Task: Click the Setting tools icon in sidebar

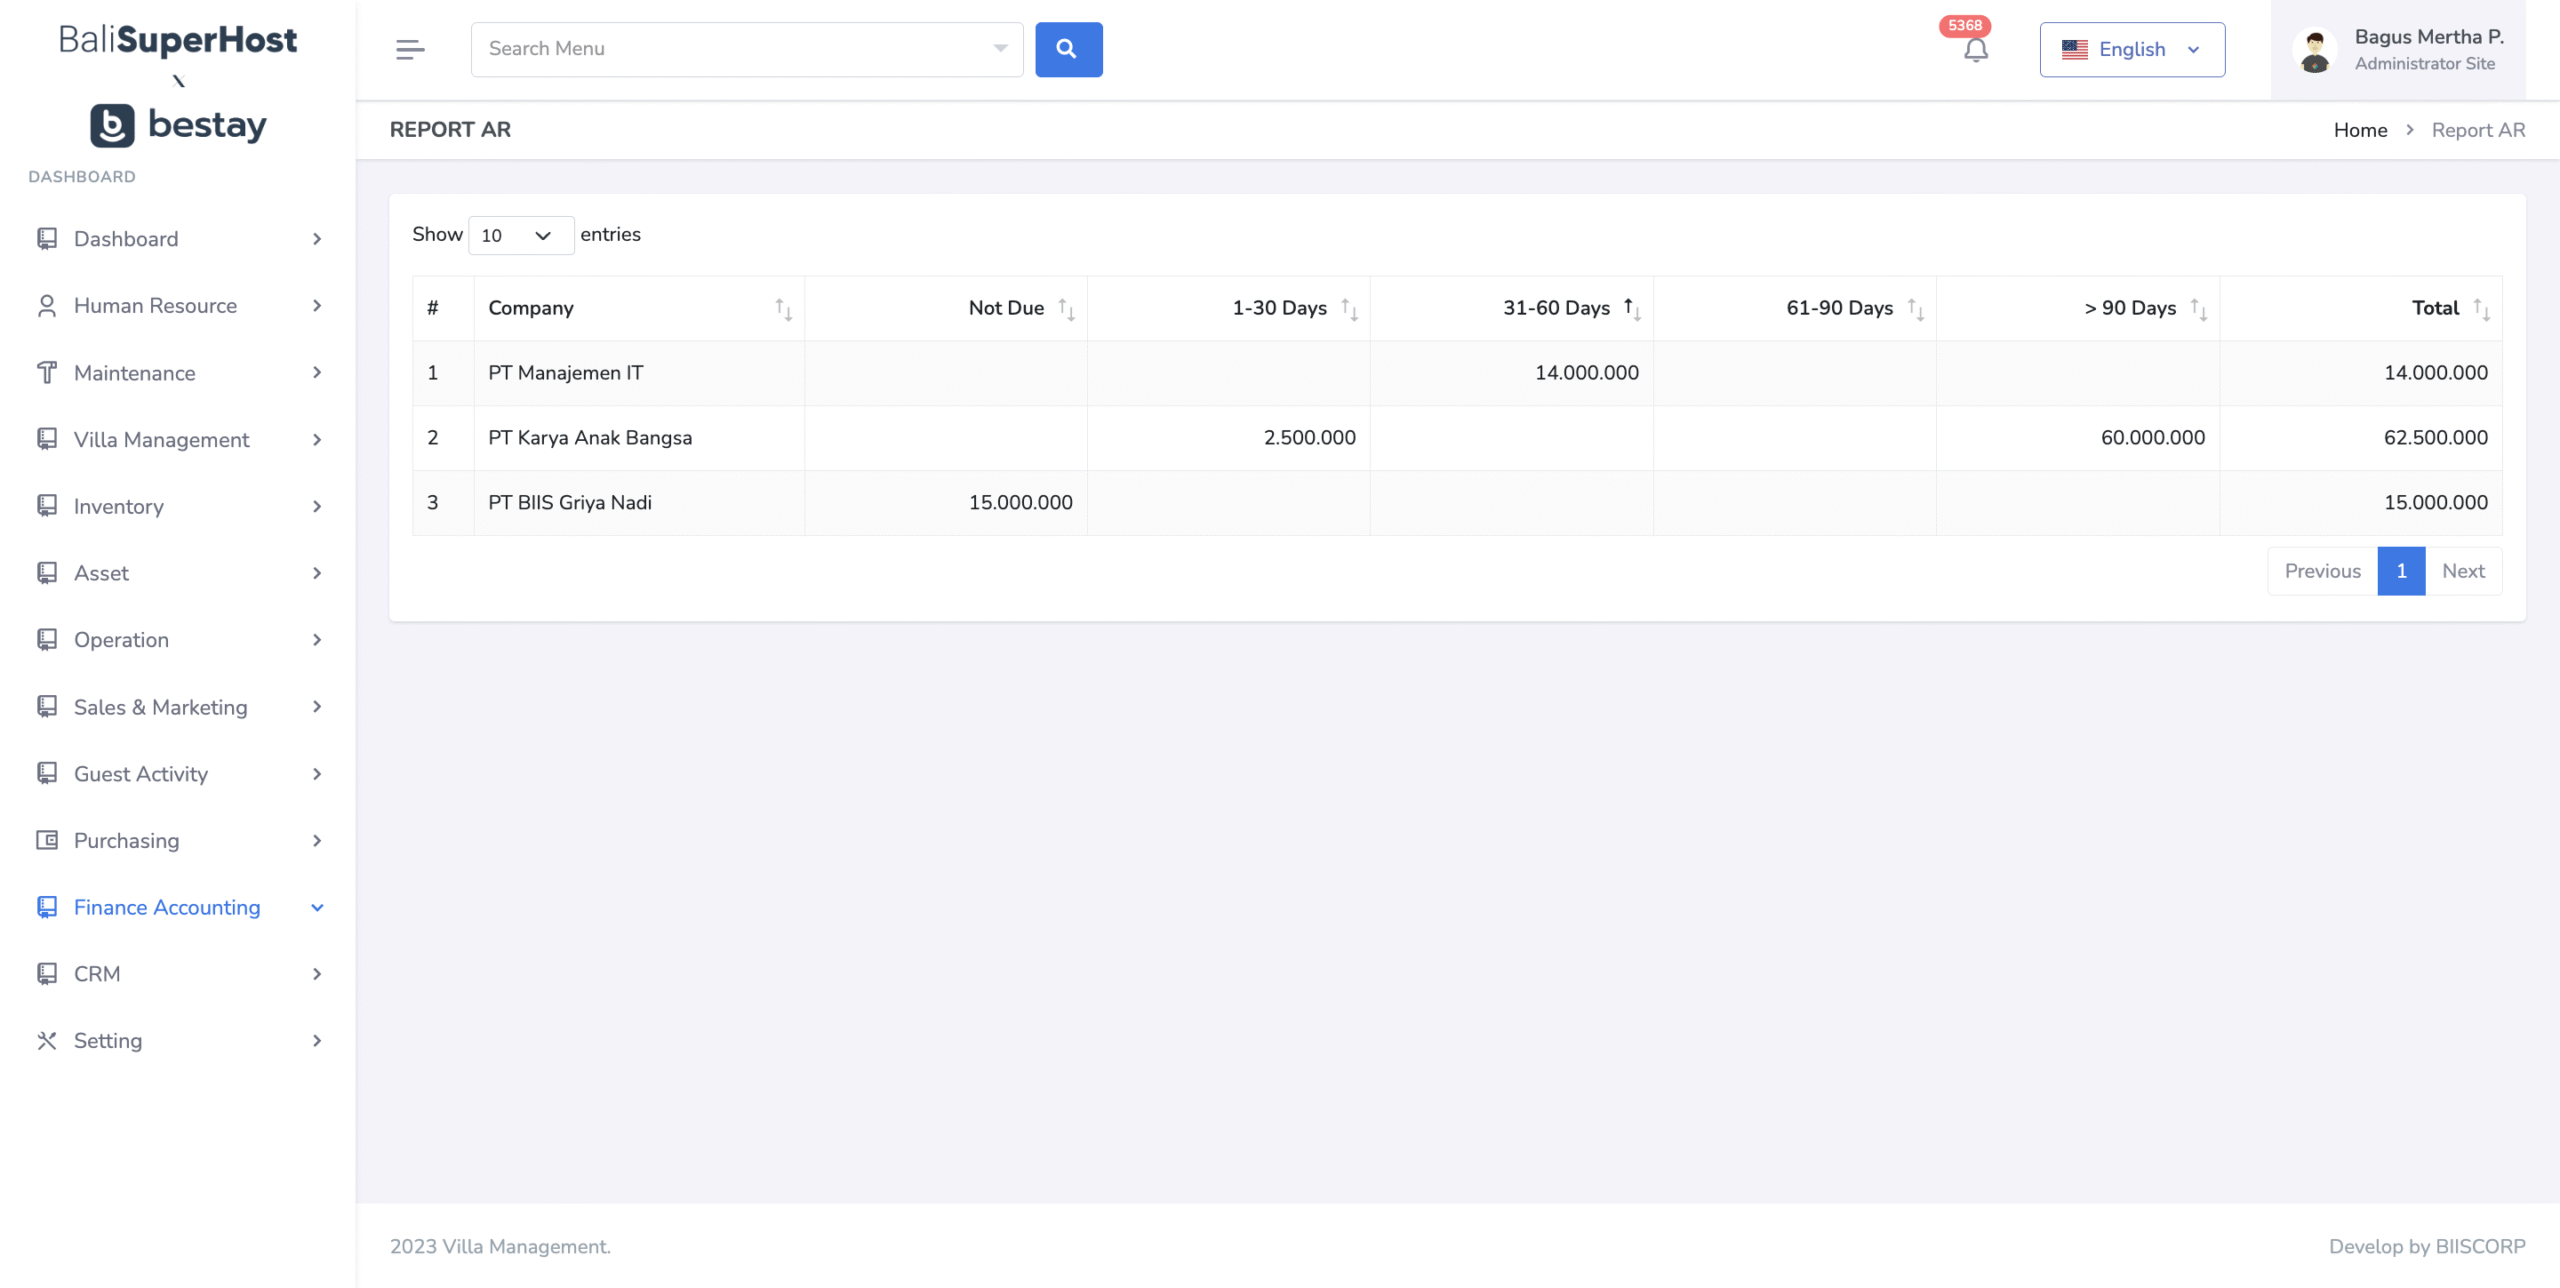Action: [x=47, y=1040]
